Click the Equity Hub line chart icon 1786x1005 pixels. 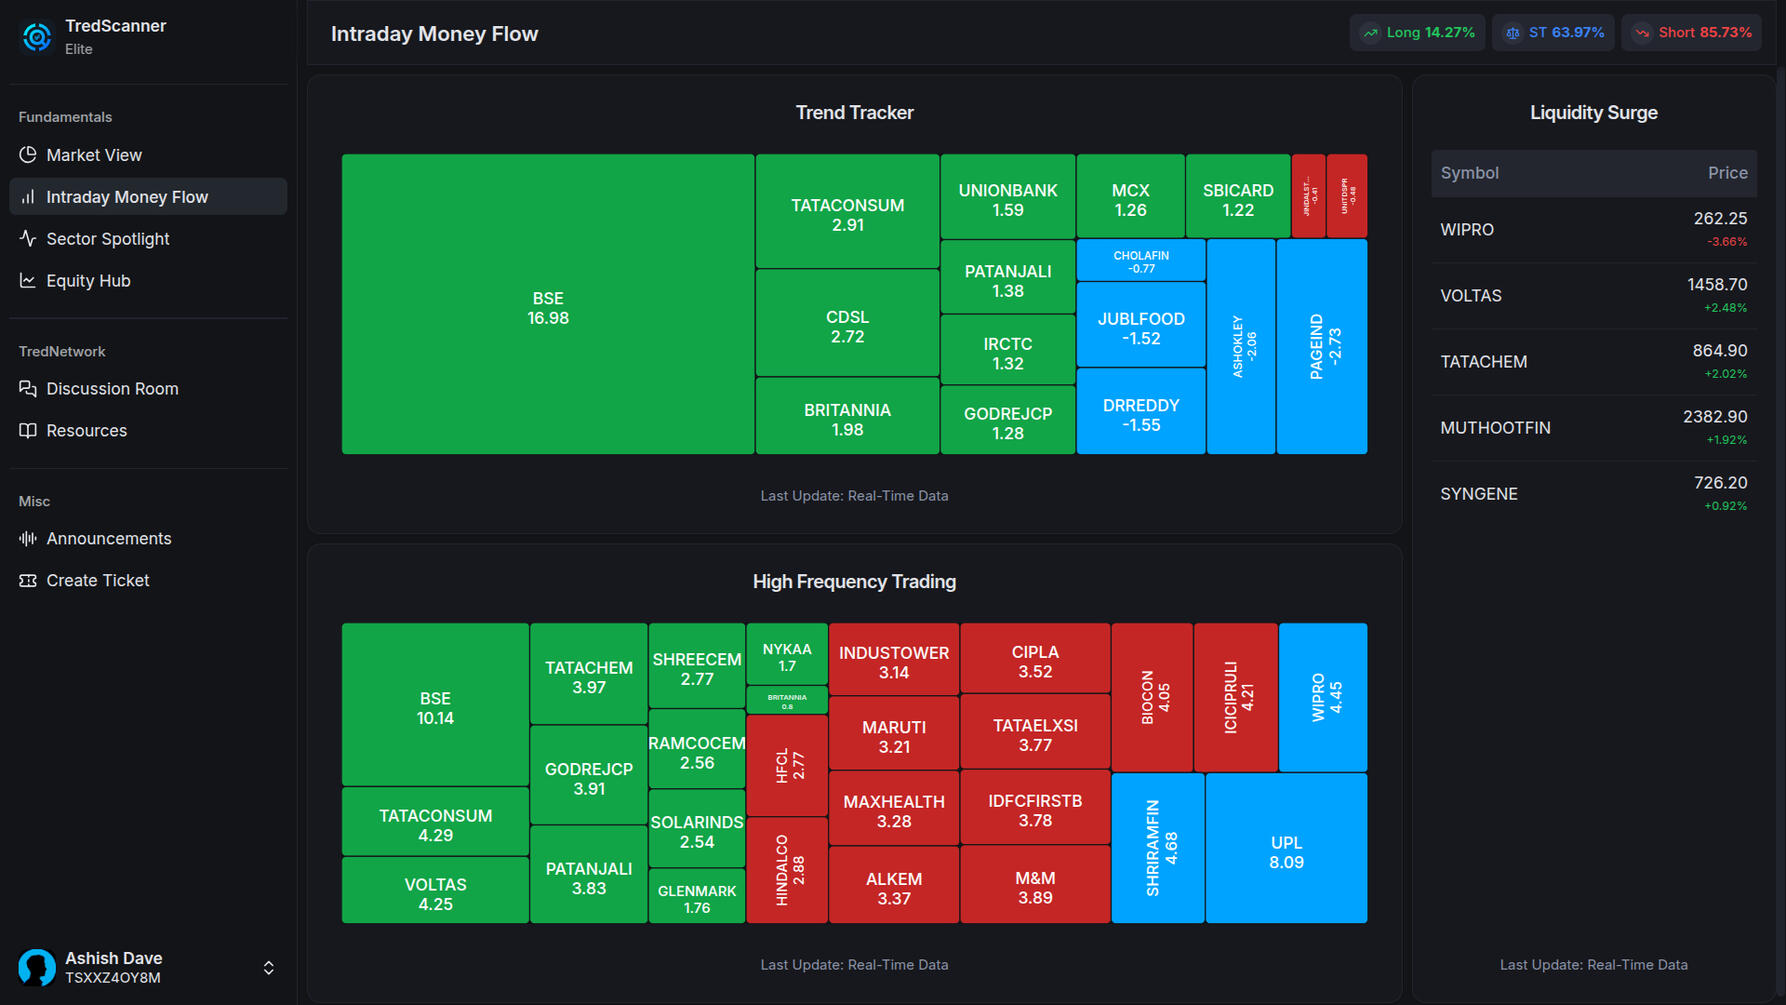pyautogui.click(x=28, y=281)
